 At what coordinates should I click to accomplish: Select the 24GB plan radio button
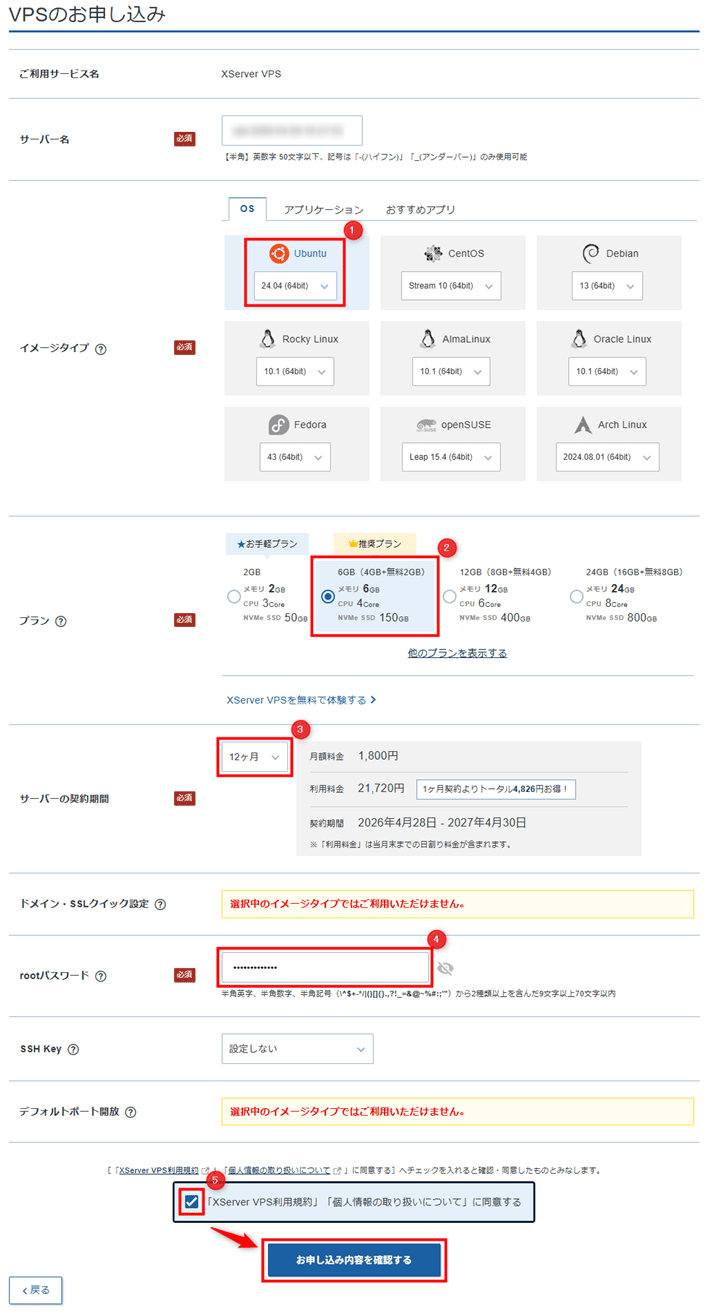coord(576,597)
